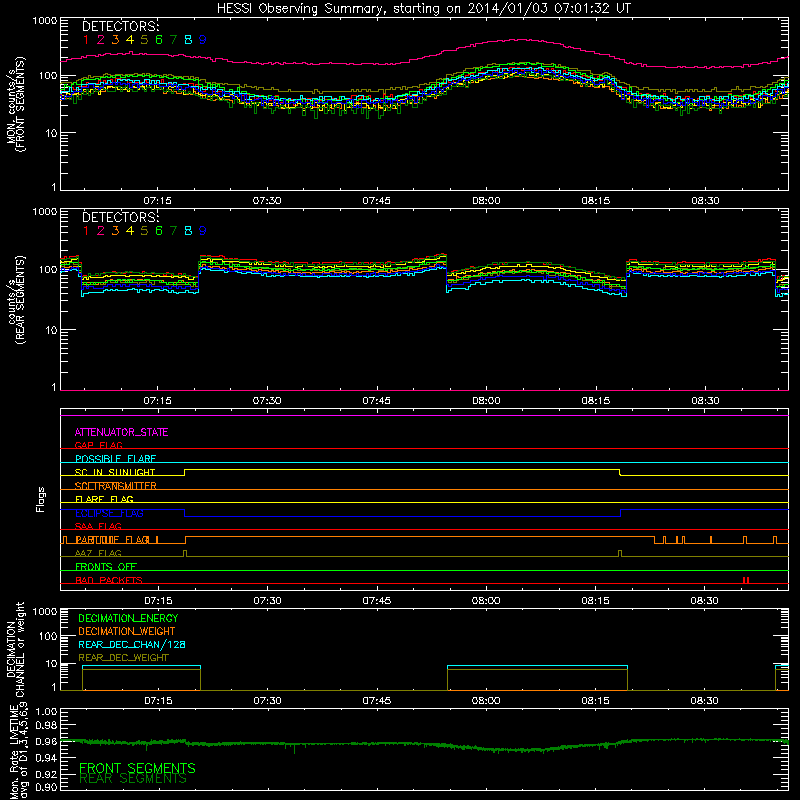800x800 pixels.
Task: Click the DECIMATION_WEIGHT legend entry
Action: [127, 632]
